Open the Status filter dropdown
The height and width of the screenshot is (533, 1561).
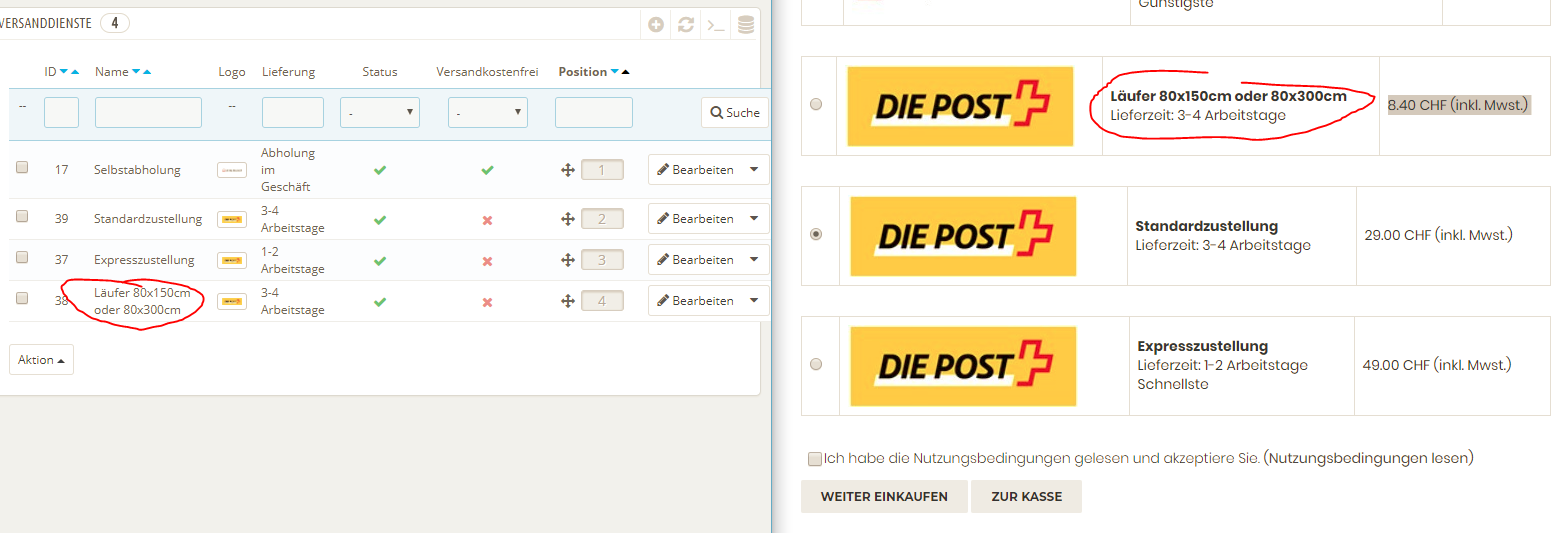(x=380, y=113)
